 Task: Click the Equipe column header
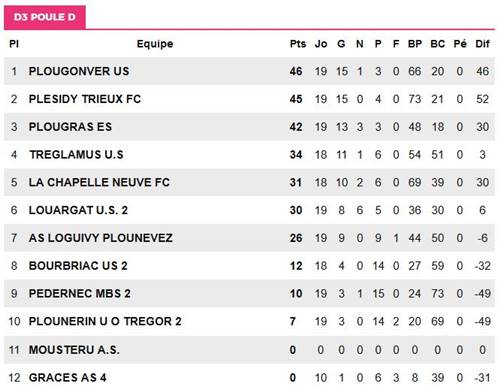pyautogui.click(x=155, y=44)
